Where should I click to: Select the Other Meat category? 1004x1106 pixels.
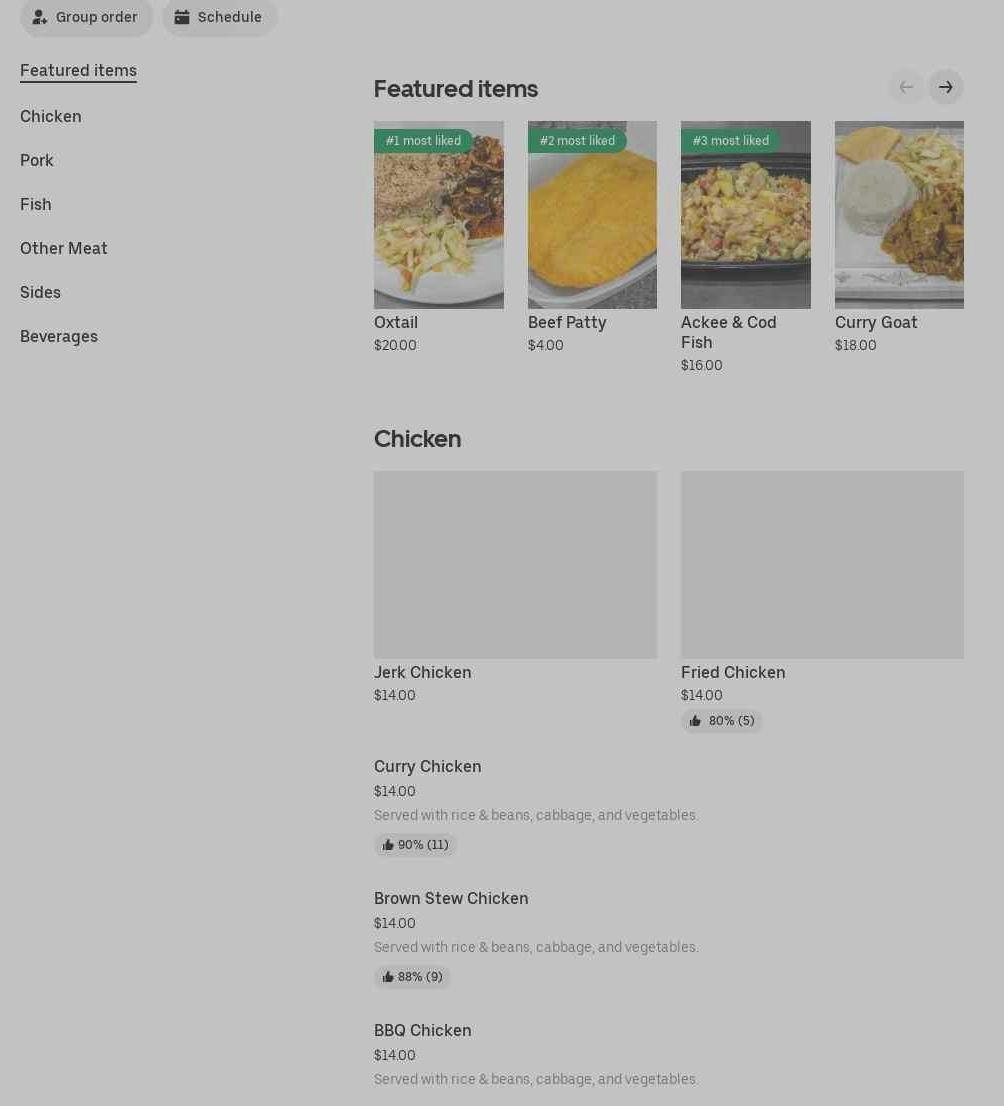coord(64,248)
